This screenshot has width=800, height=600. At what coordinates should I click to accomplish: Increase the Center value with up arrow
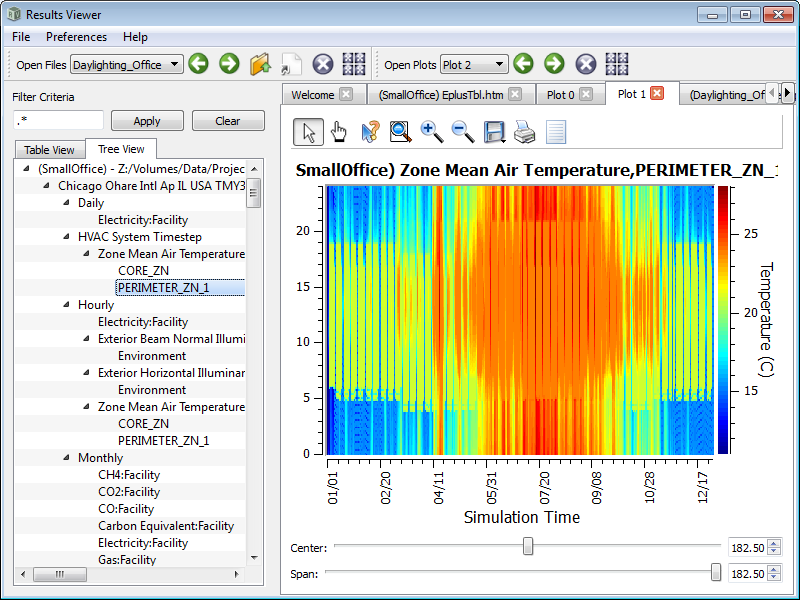pyautogui.click(x=774, y=543)
